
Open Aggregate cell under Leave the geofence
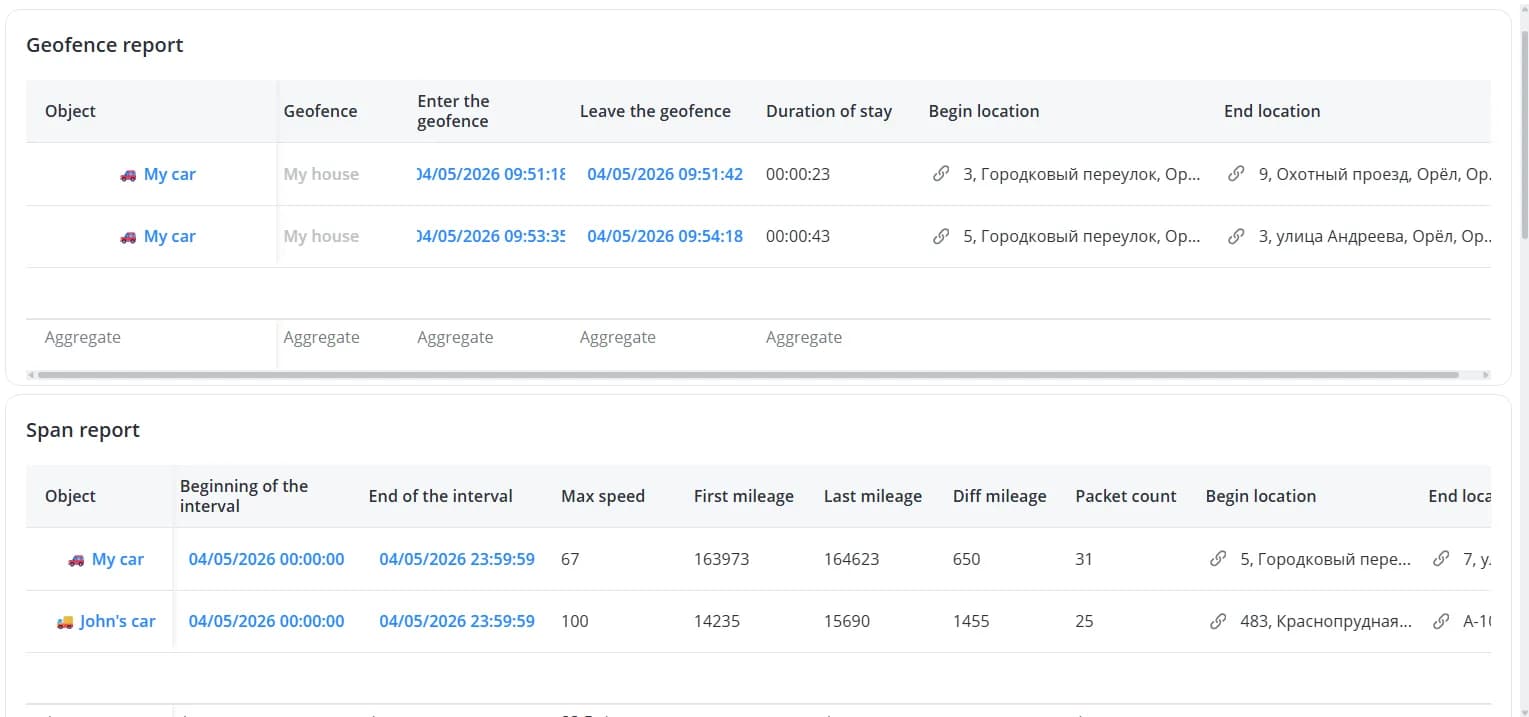[618, 337]
